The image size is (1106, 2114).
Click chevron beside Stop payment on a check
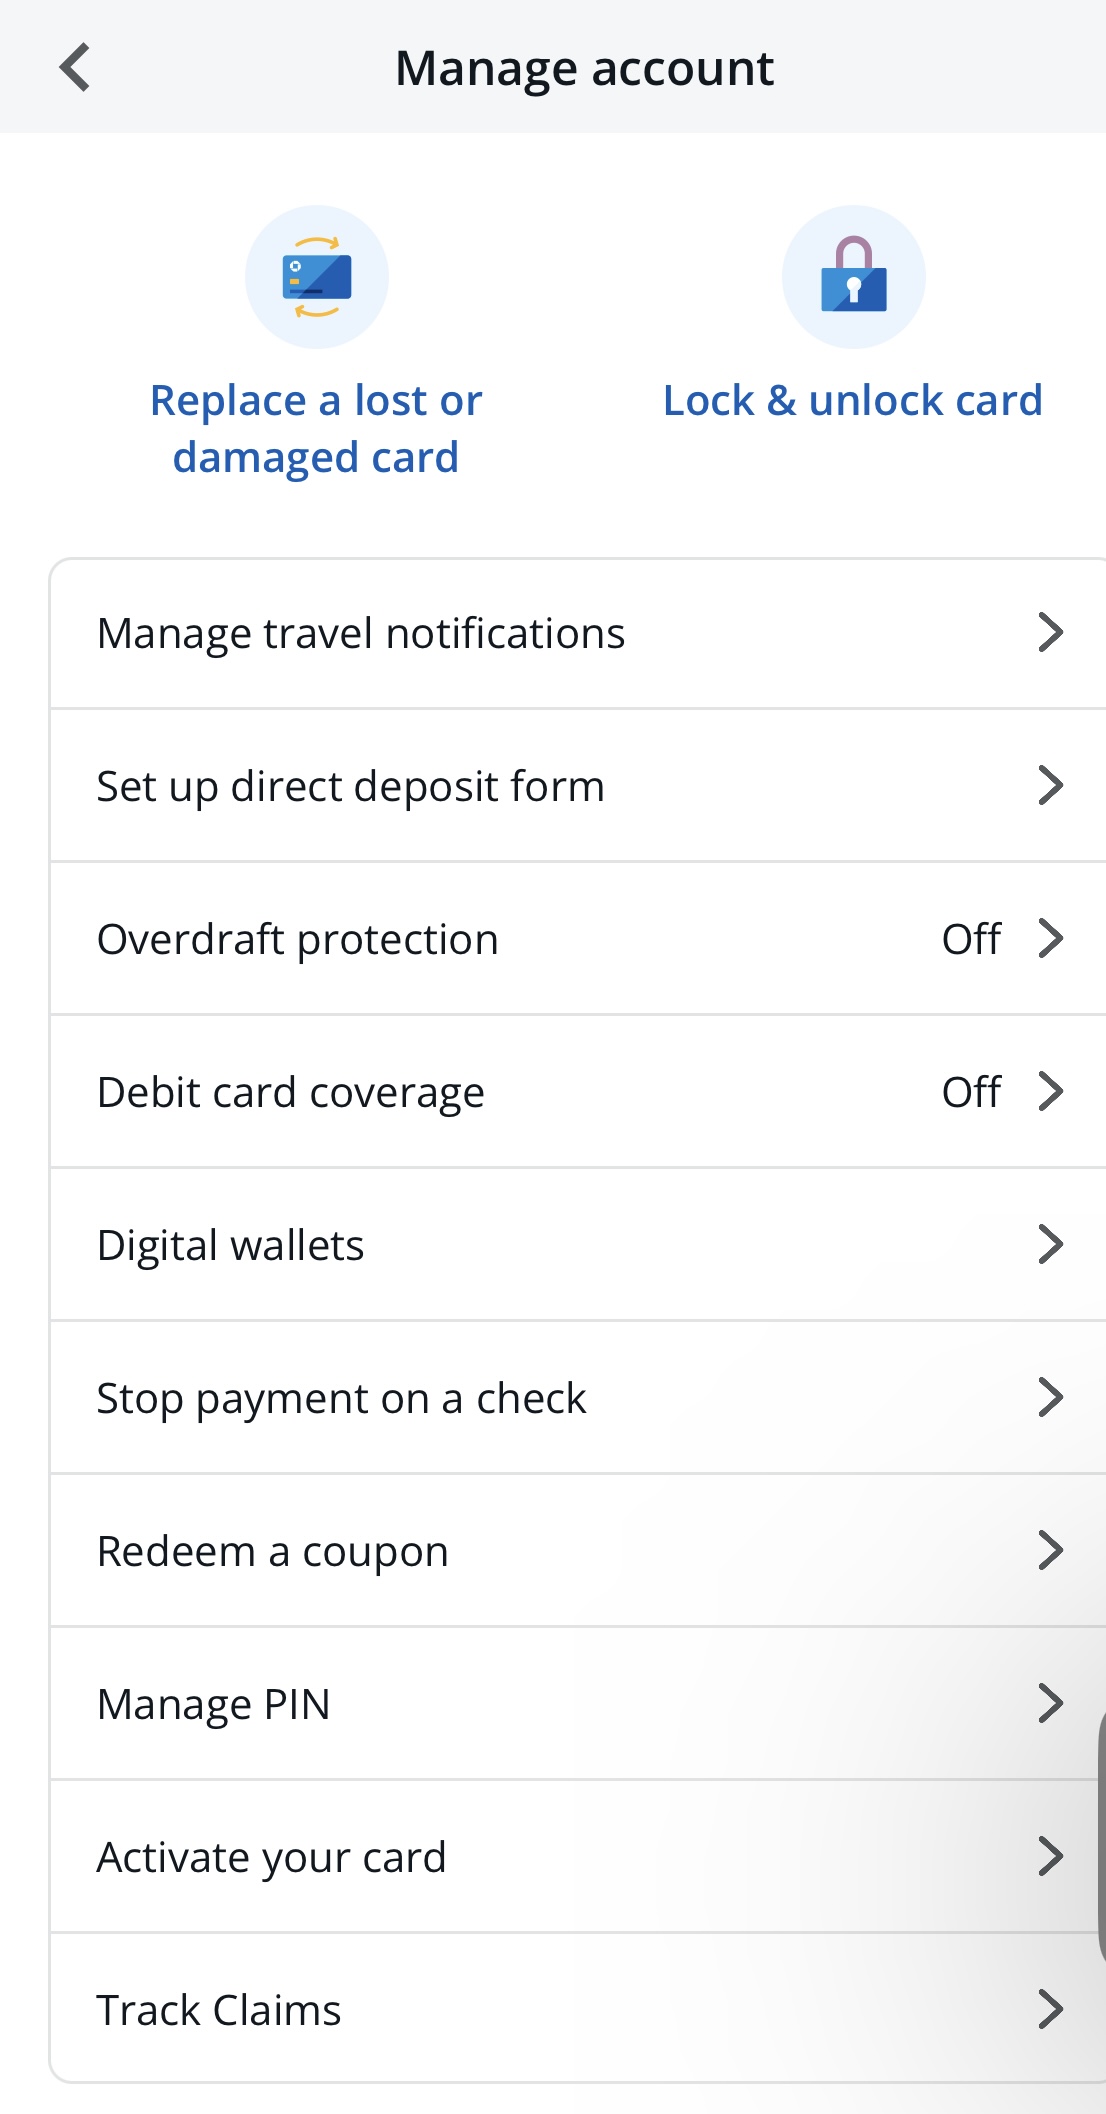click(x=1050, y=1398)
